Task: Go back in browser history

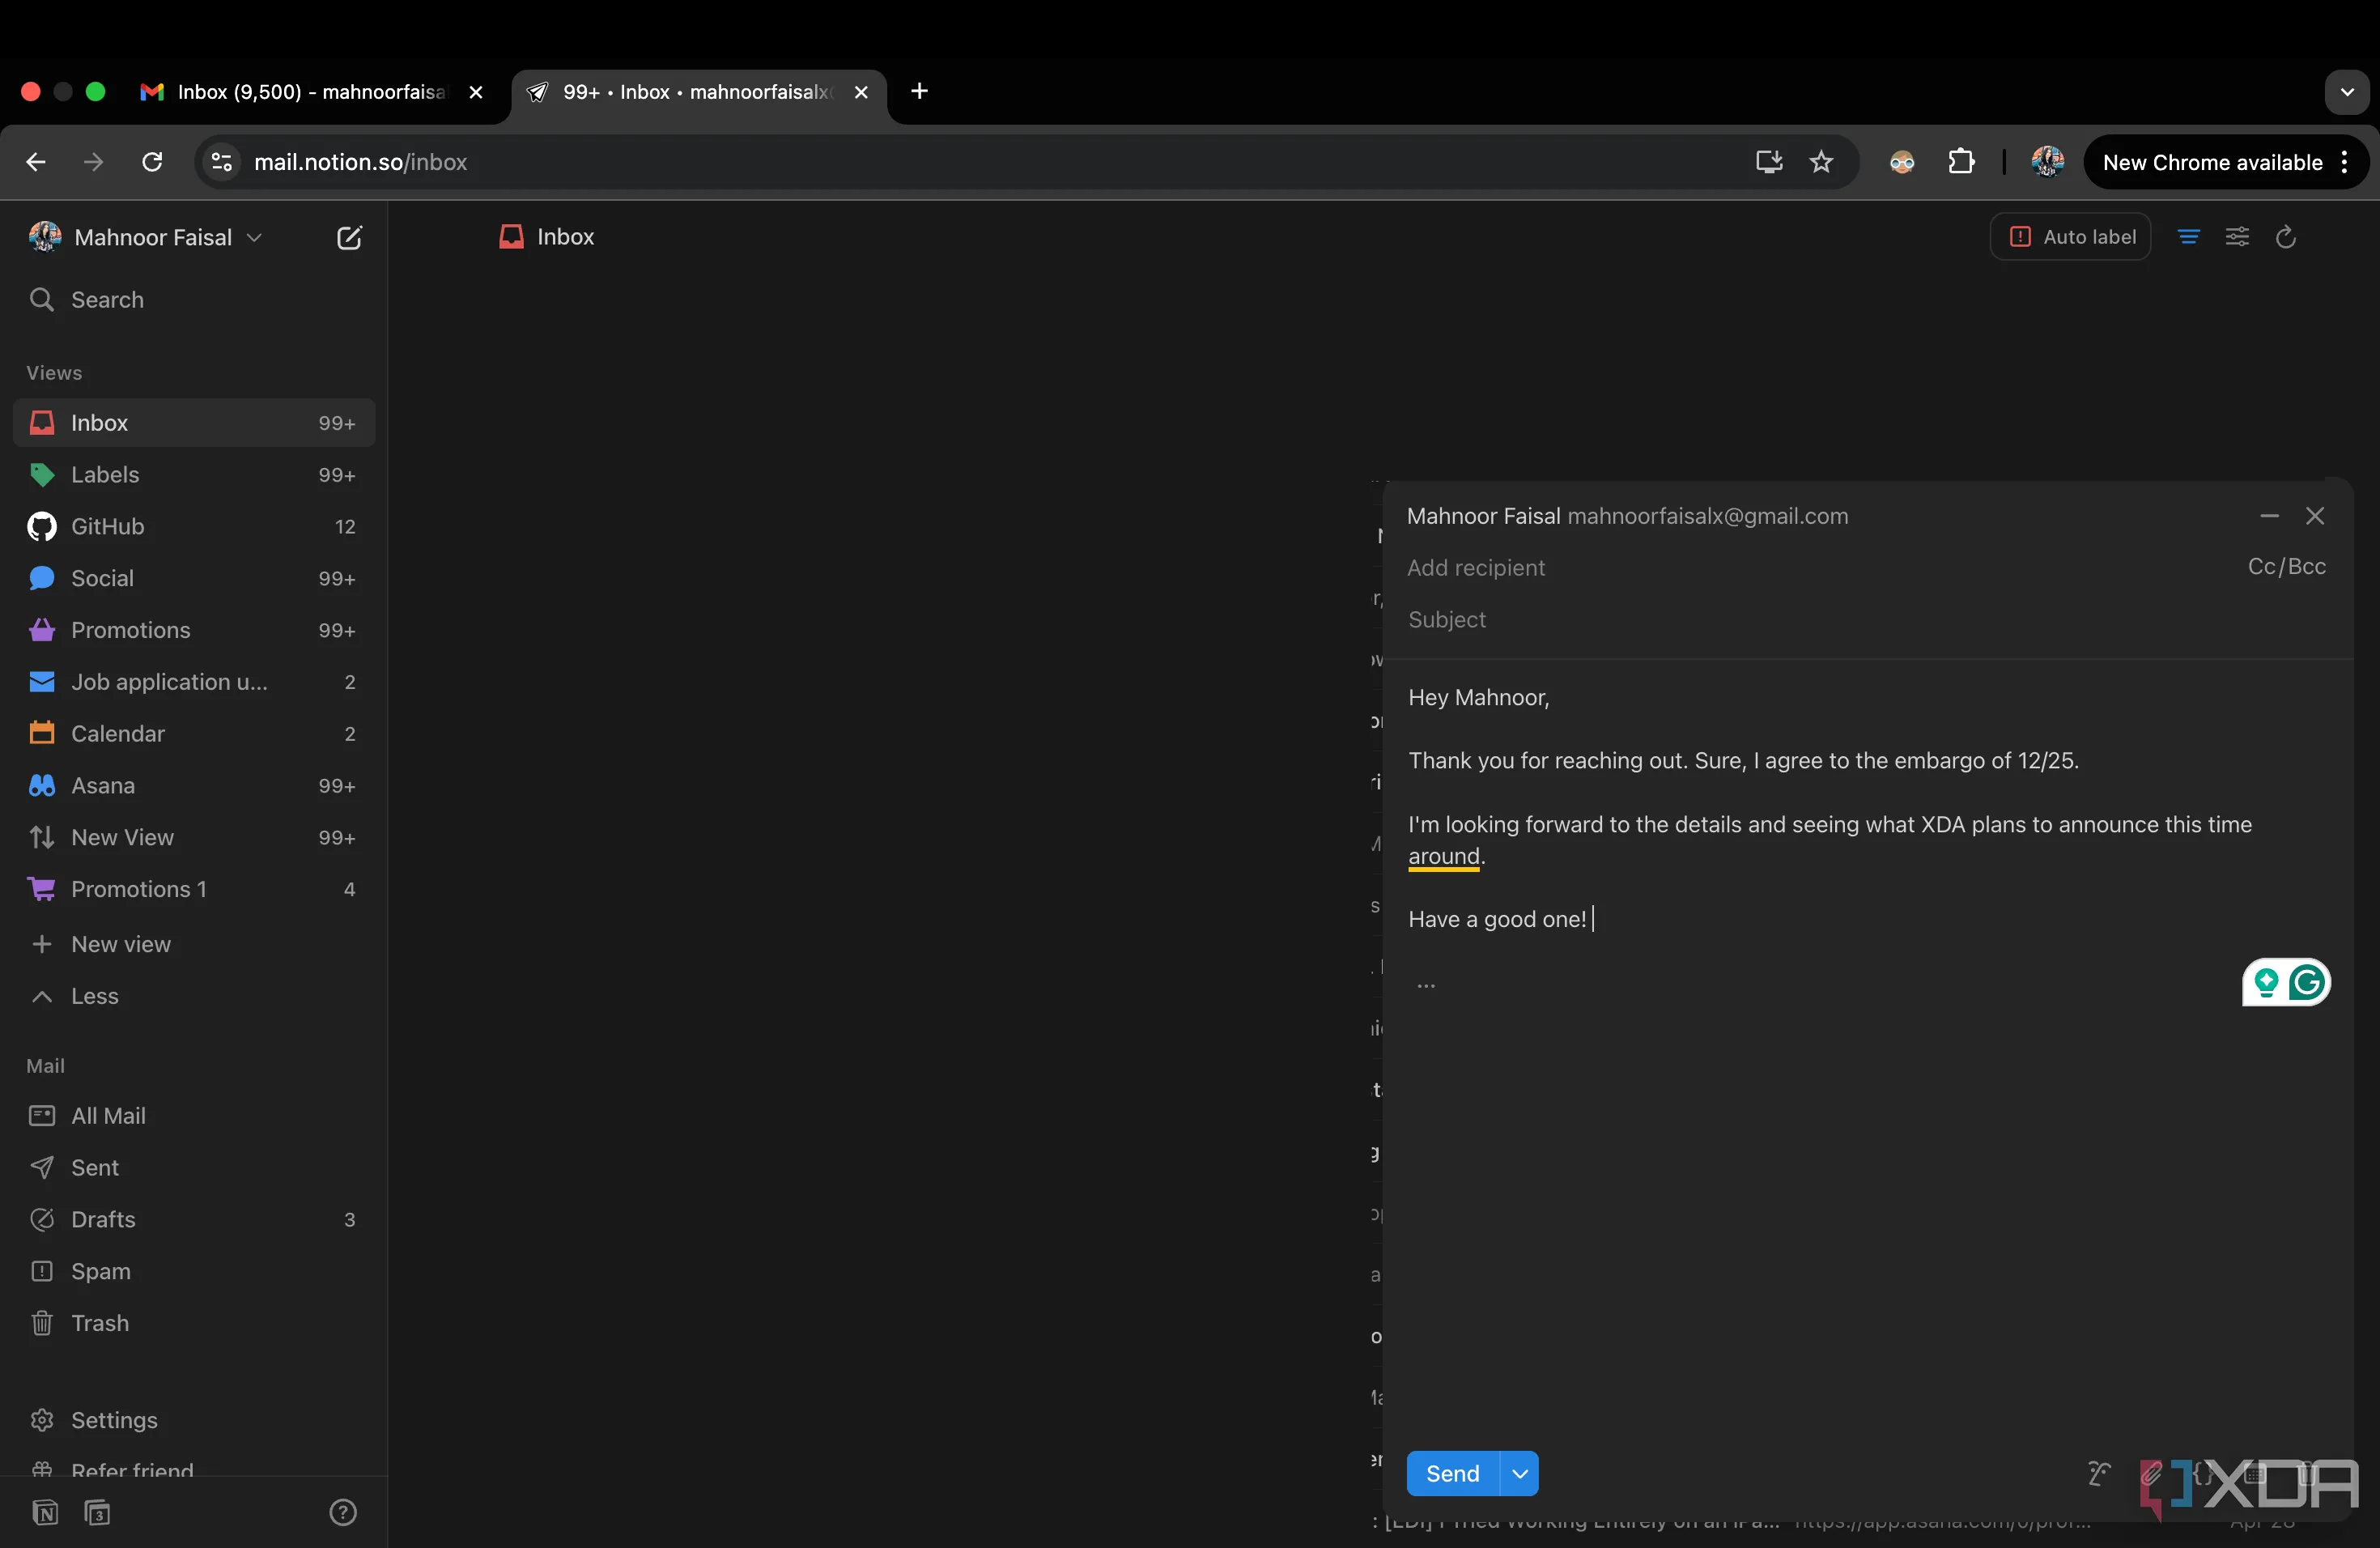Action: point(36,162)
